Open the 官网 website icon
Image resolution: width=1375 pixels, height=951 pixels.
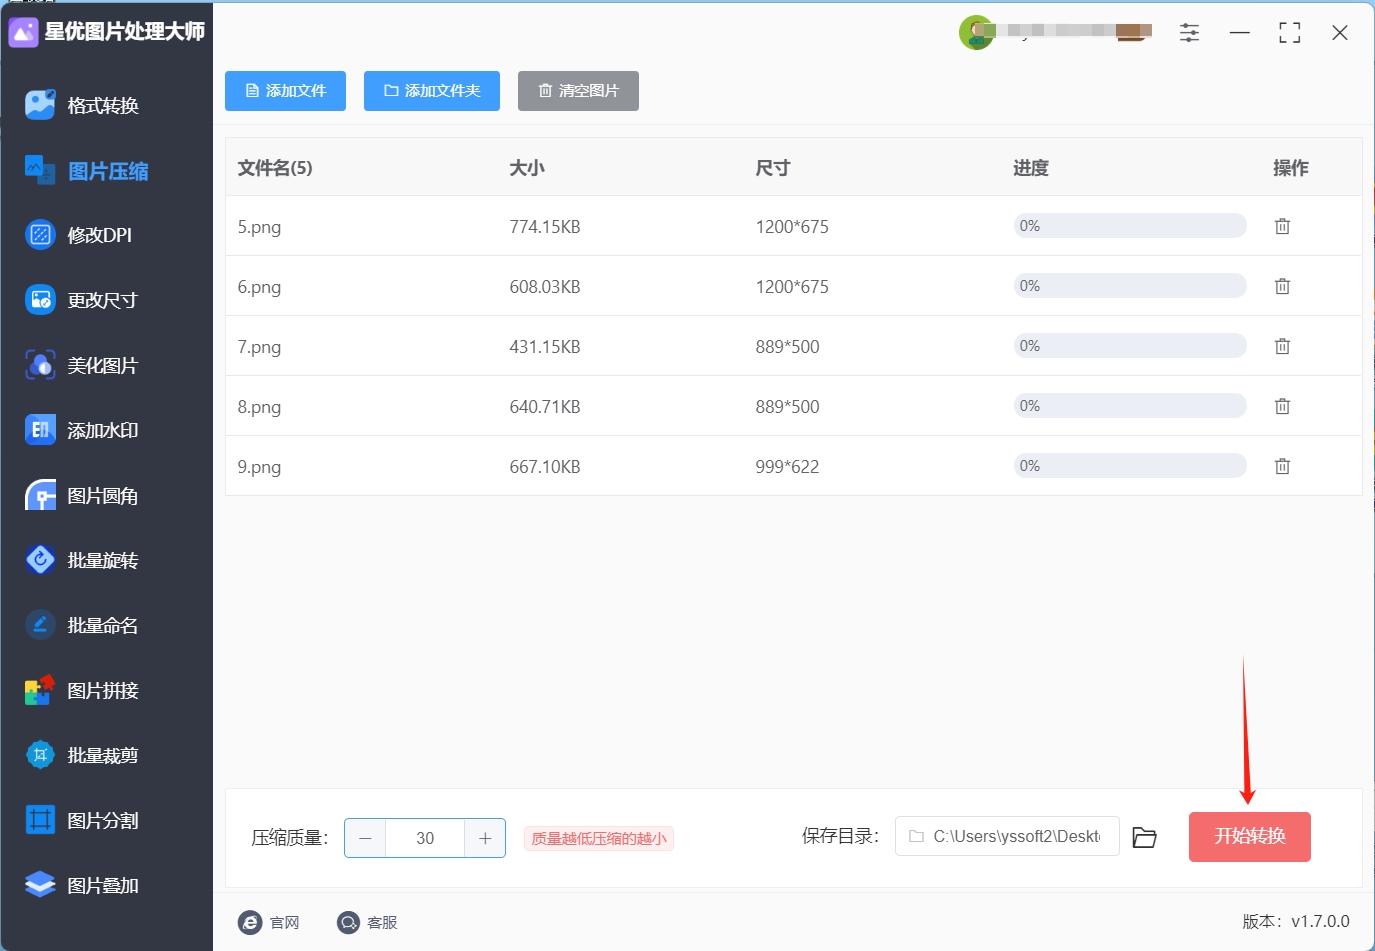250,922
